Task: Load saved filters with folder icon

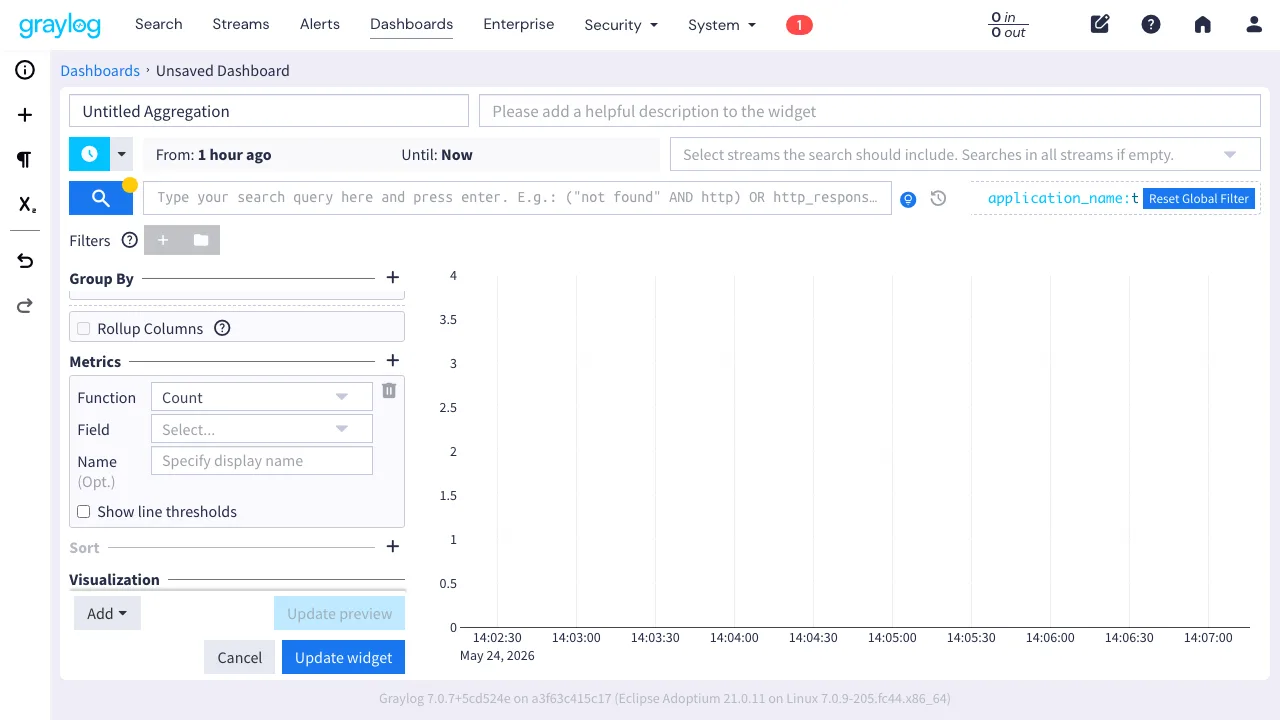Action: coord(201,240)
